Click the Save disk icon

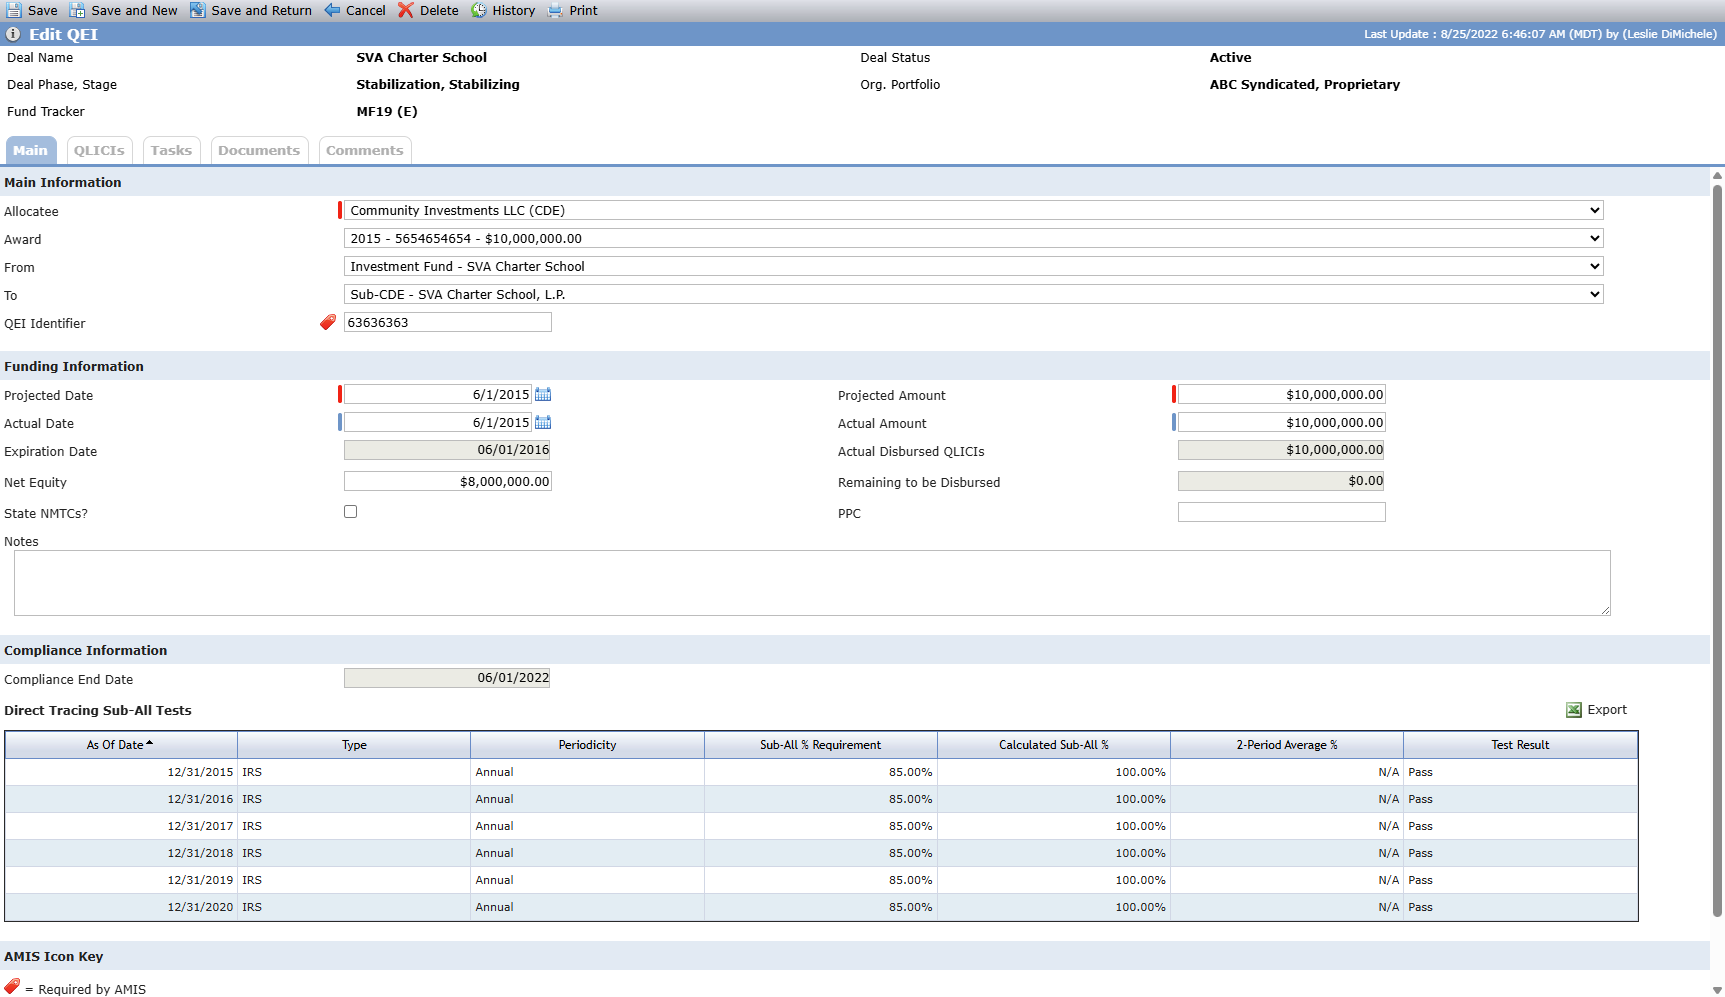[14, 10]
